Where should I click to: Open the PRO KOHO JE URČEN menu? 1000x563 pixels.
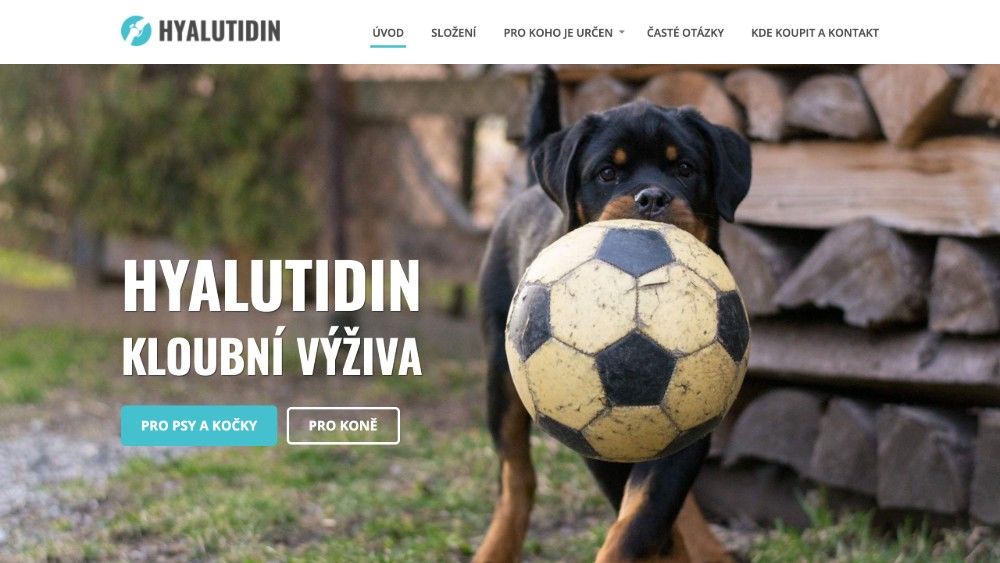[558, 33]
